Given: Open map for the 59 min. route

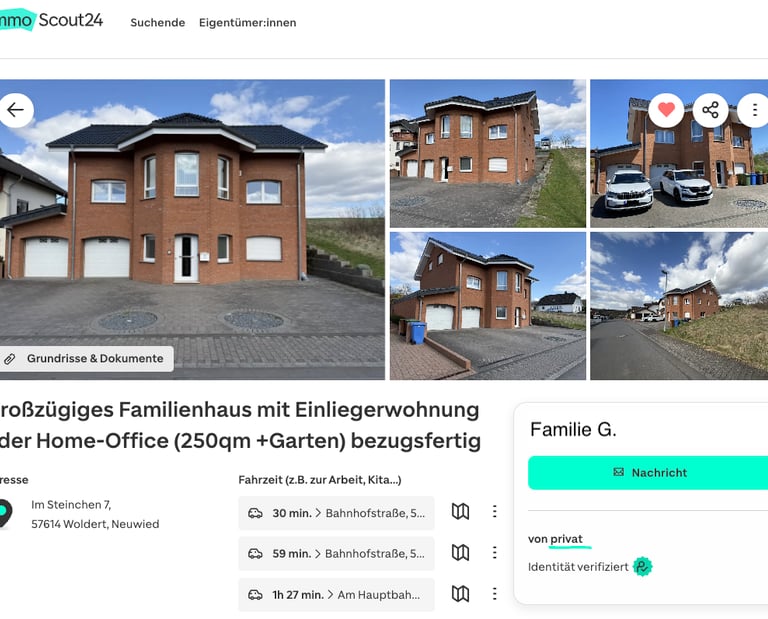Looking at the screenshot, I should (460, 553).
